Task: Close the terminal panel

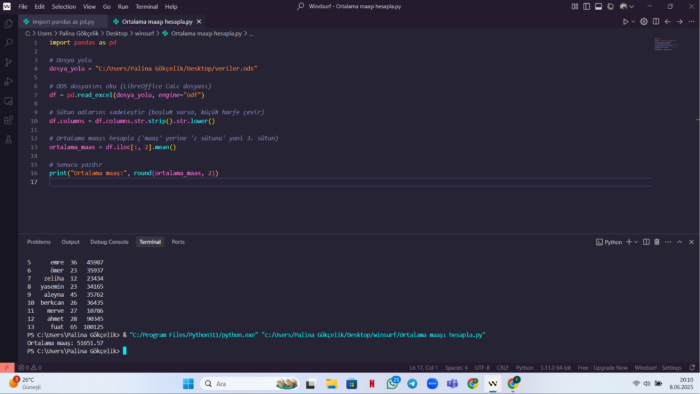Action: tap(692, 242)
